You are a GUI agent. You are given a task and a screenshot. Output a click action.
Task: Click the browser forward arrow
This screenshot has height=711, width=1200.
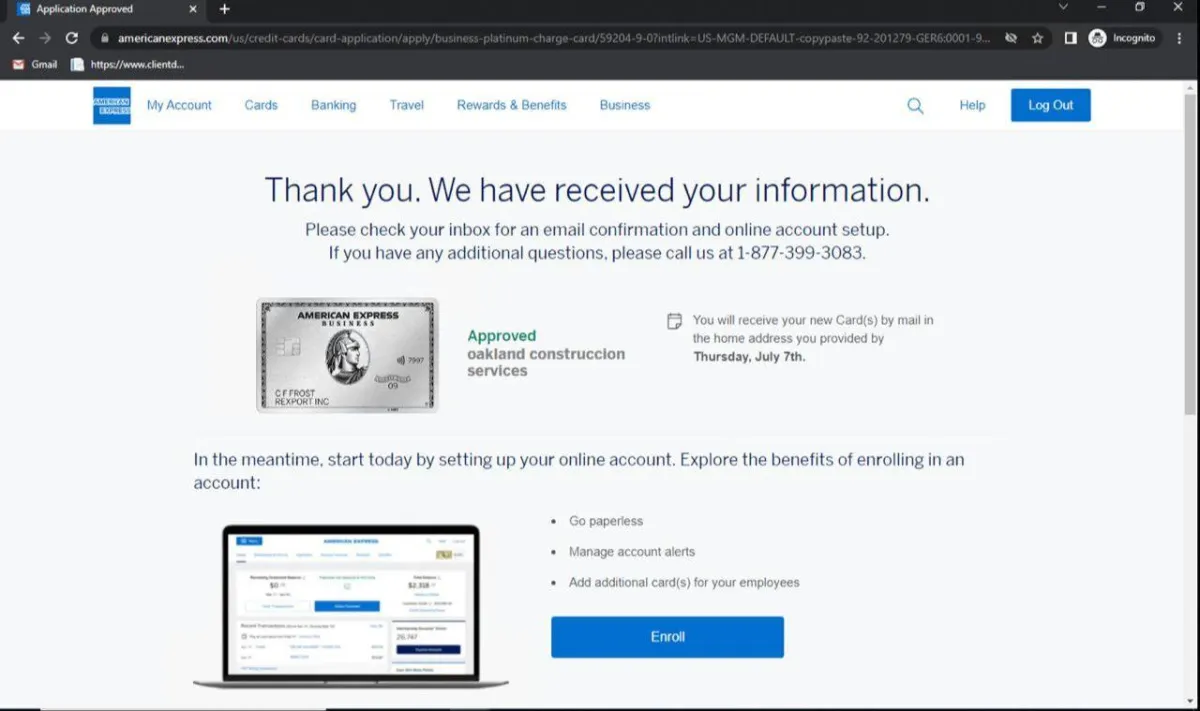(45, 38)
